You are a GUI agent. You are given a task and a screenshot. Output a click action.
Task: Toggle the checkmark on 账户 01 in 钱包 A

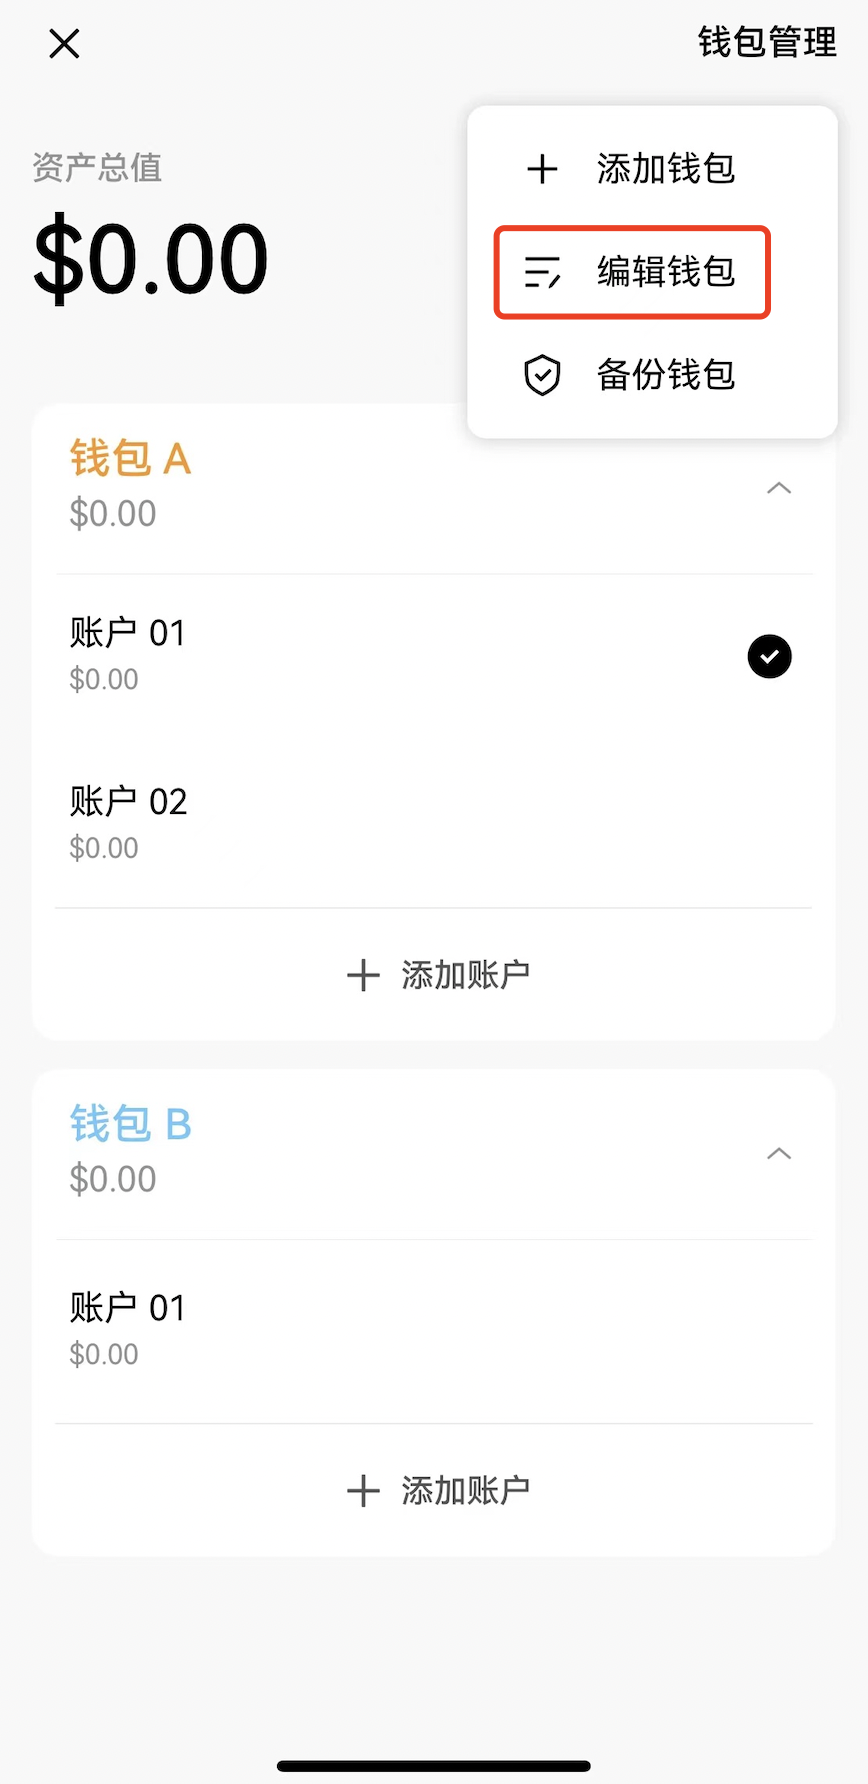click(x=769, y=657)
